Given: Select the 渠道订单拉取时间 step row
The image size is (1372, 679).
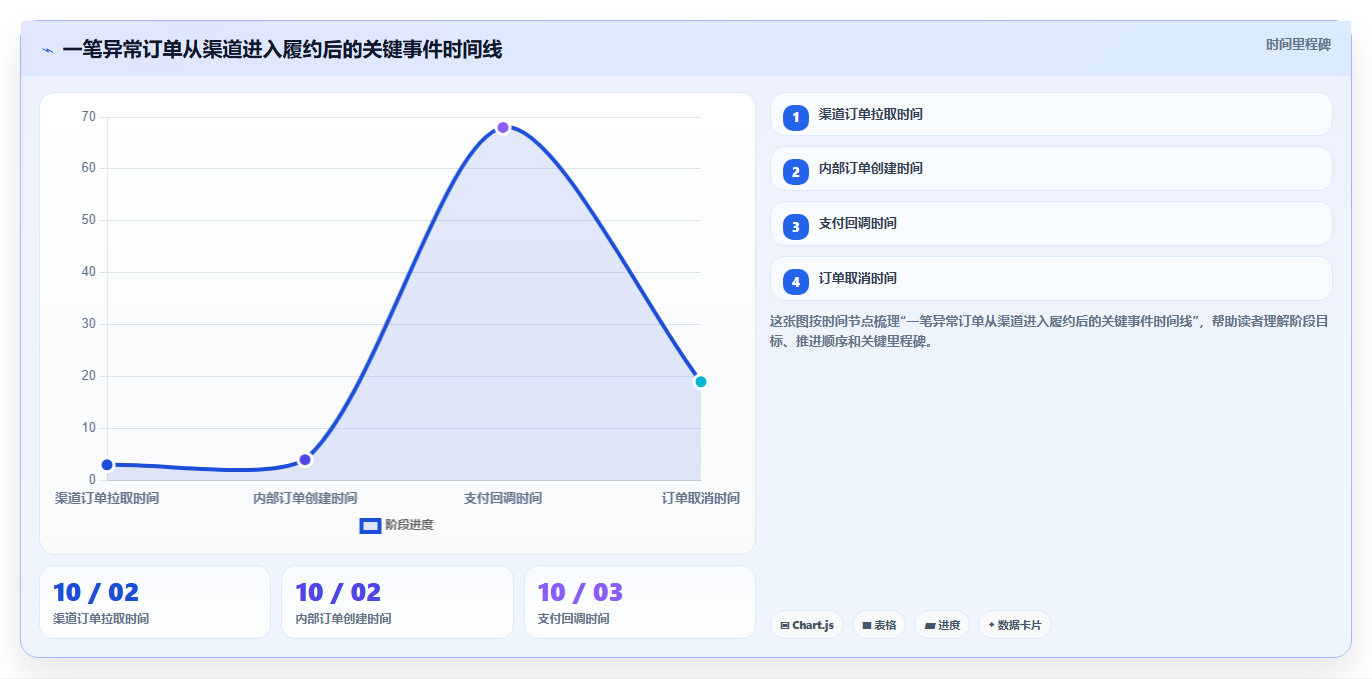Looking at the screenshot, I should [1051, 114].
